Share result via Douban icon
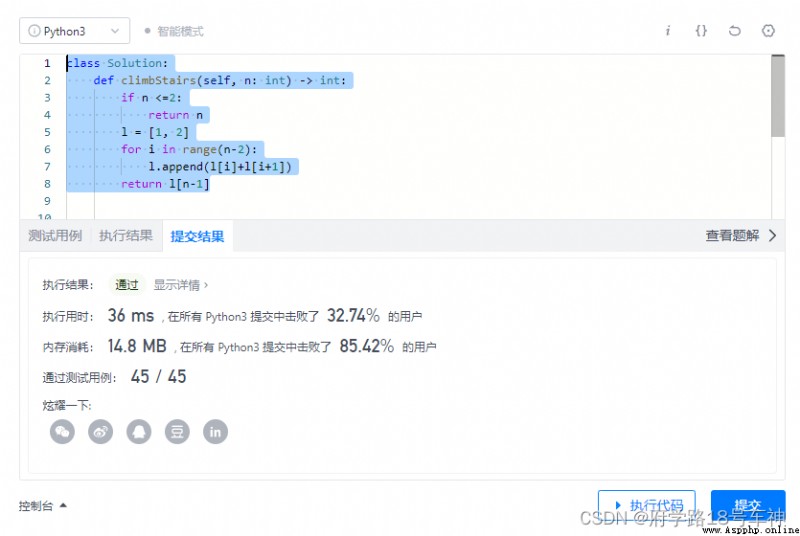 click(x=177, y=432)
